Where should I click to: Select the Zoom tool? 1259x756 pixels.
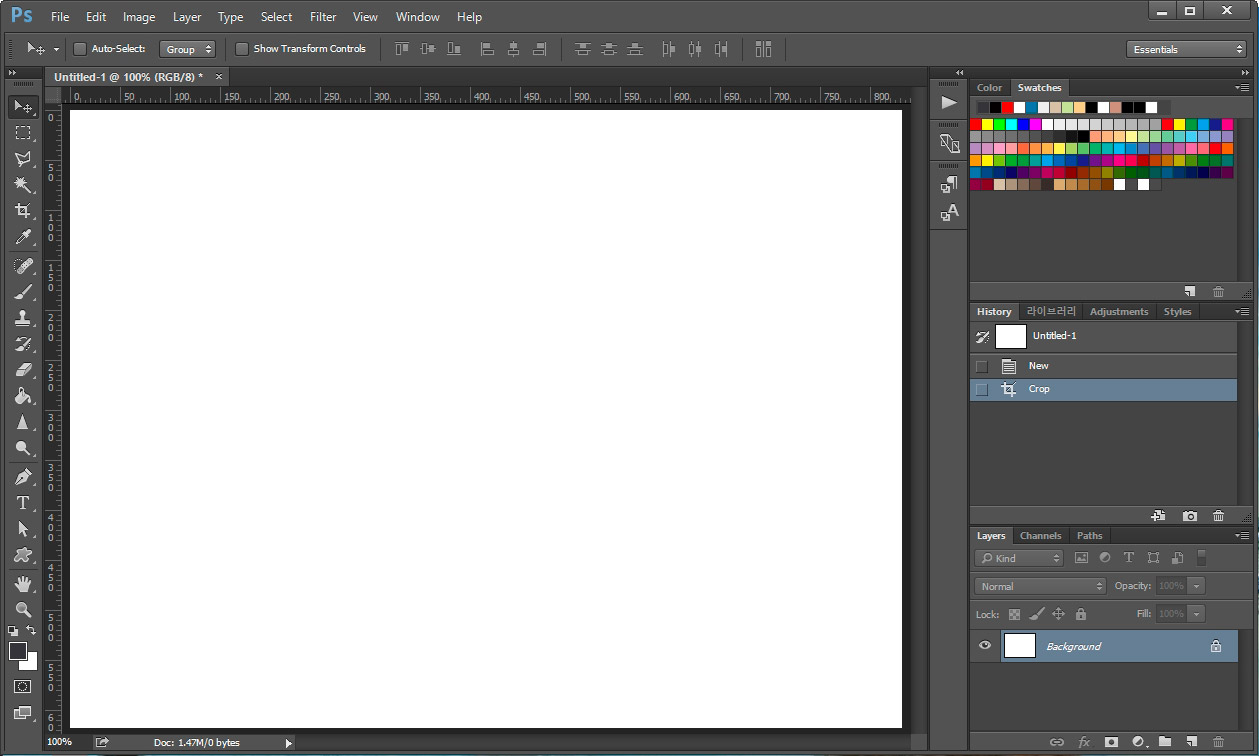(23, 610)
